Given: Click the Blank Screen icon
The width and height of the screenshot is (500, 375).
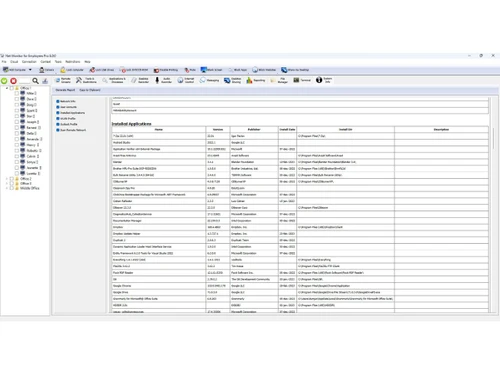Looking at the screenshot, I should coord(203,70).
